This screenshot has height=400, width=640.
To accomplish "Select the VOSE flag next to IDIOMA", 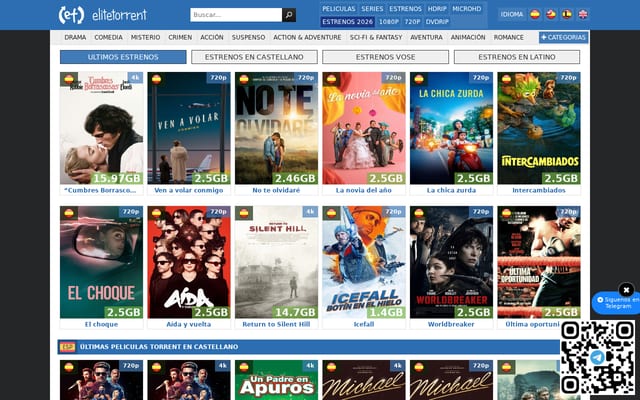I will click(x=551, y=14).
